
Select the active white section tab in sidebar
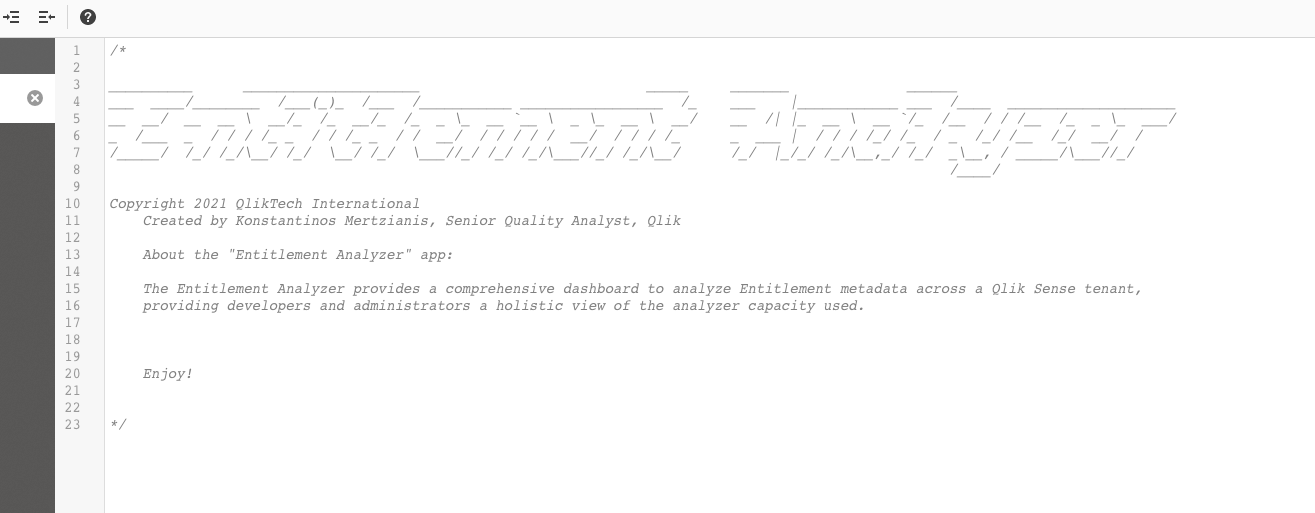tap(27, 98)
